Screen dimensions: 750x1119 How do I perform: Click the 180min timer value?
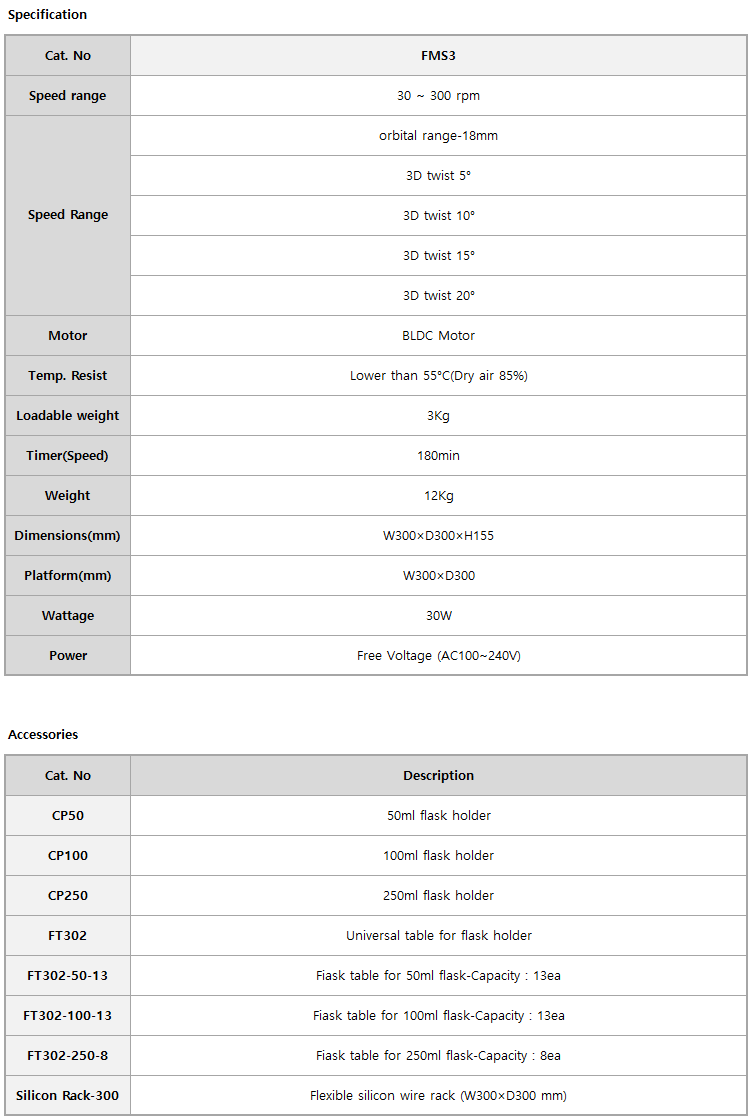(438, 455)
